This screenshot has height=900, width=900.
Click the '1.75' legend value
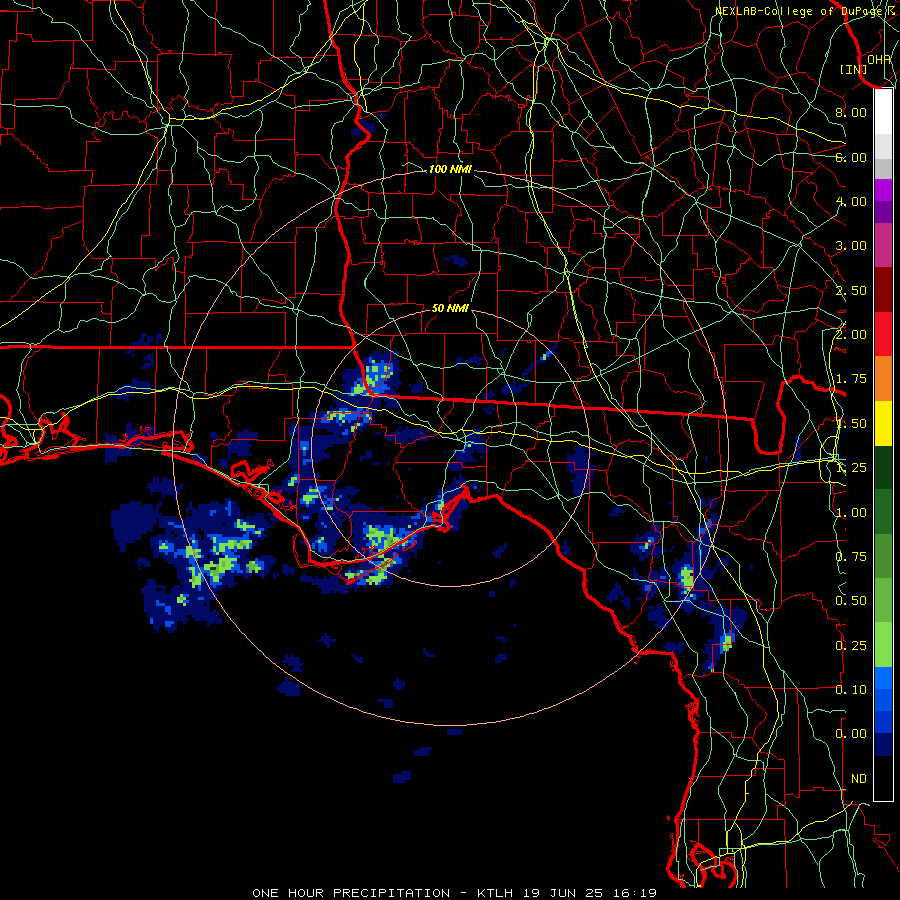(x=851, y=379)
